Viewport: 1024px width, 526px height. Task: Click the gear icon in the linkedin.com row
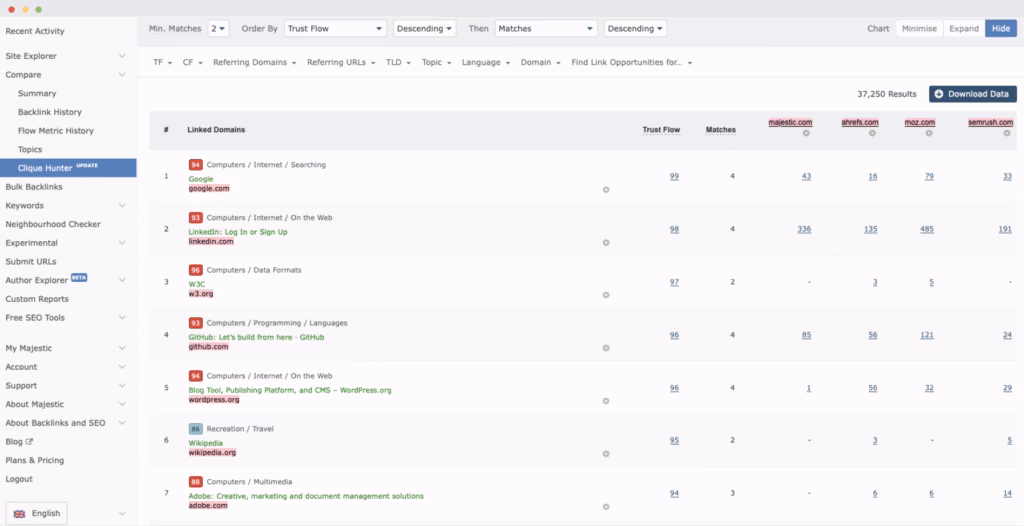[x=606, y=242]
